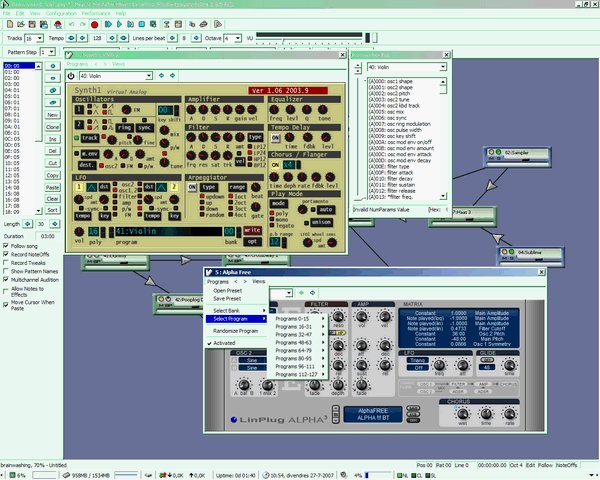Click Alpha Free next program green arrow
The height and width of the screenshot is (480, 600).
pos(313,293)
